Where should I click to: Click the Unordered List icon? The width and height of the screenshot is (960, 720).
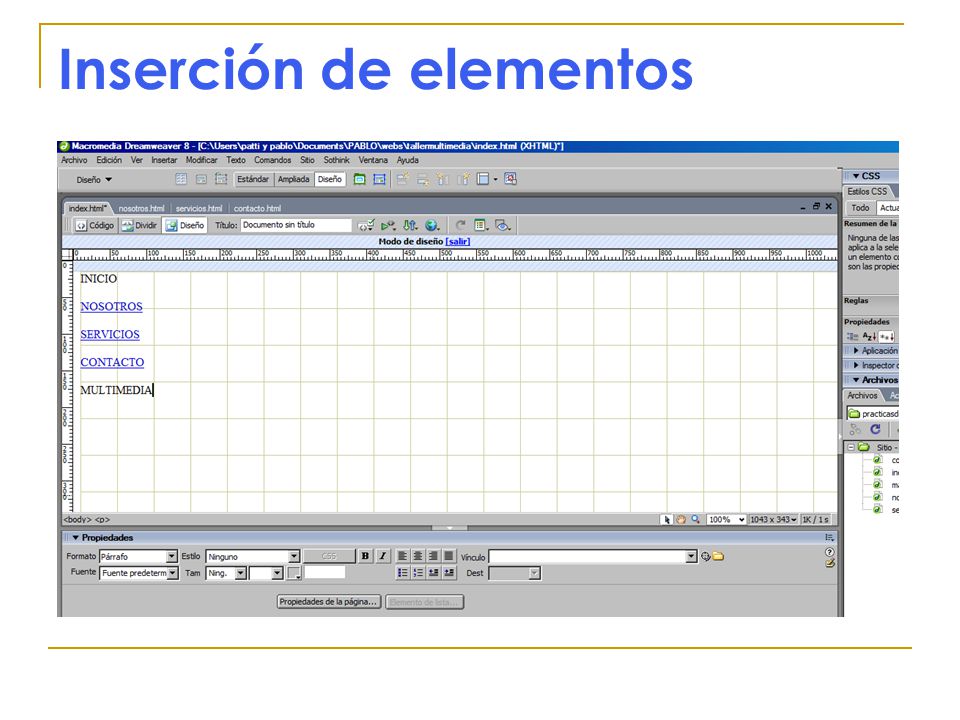click(x=402, y=572)
